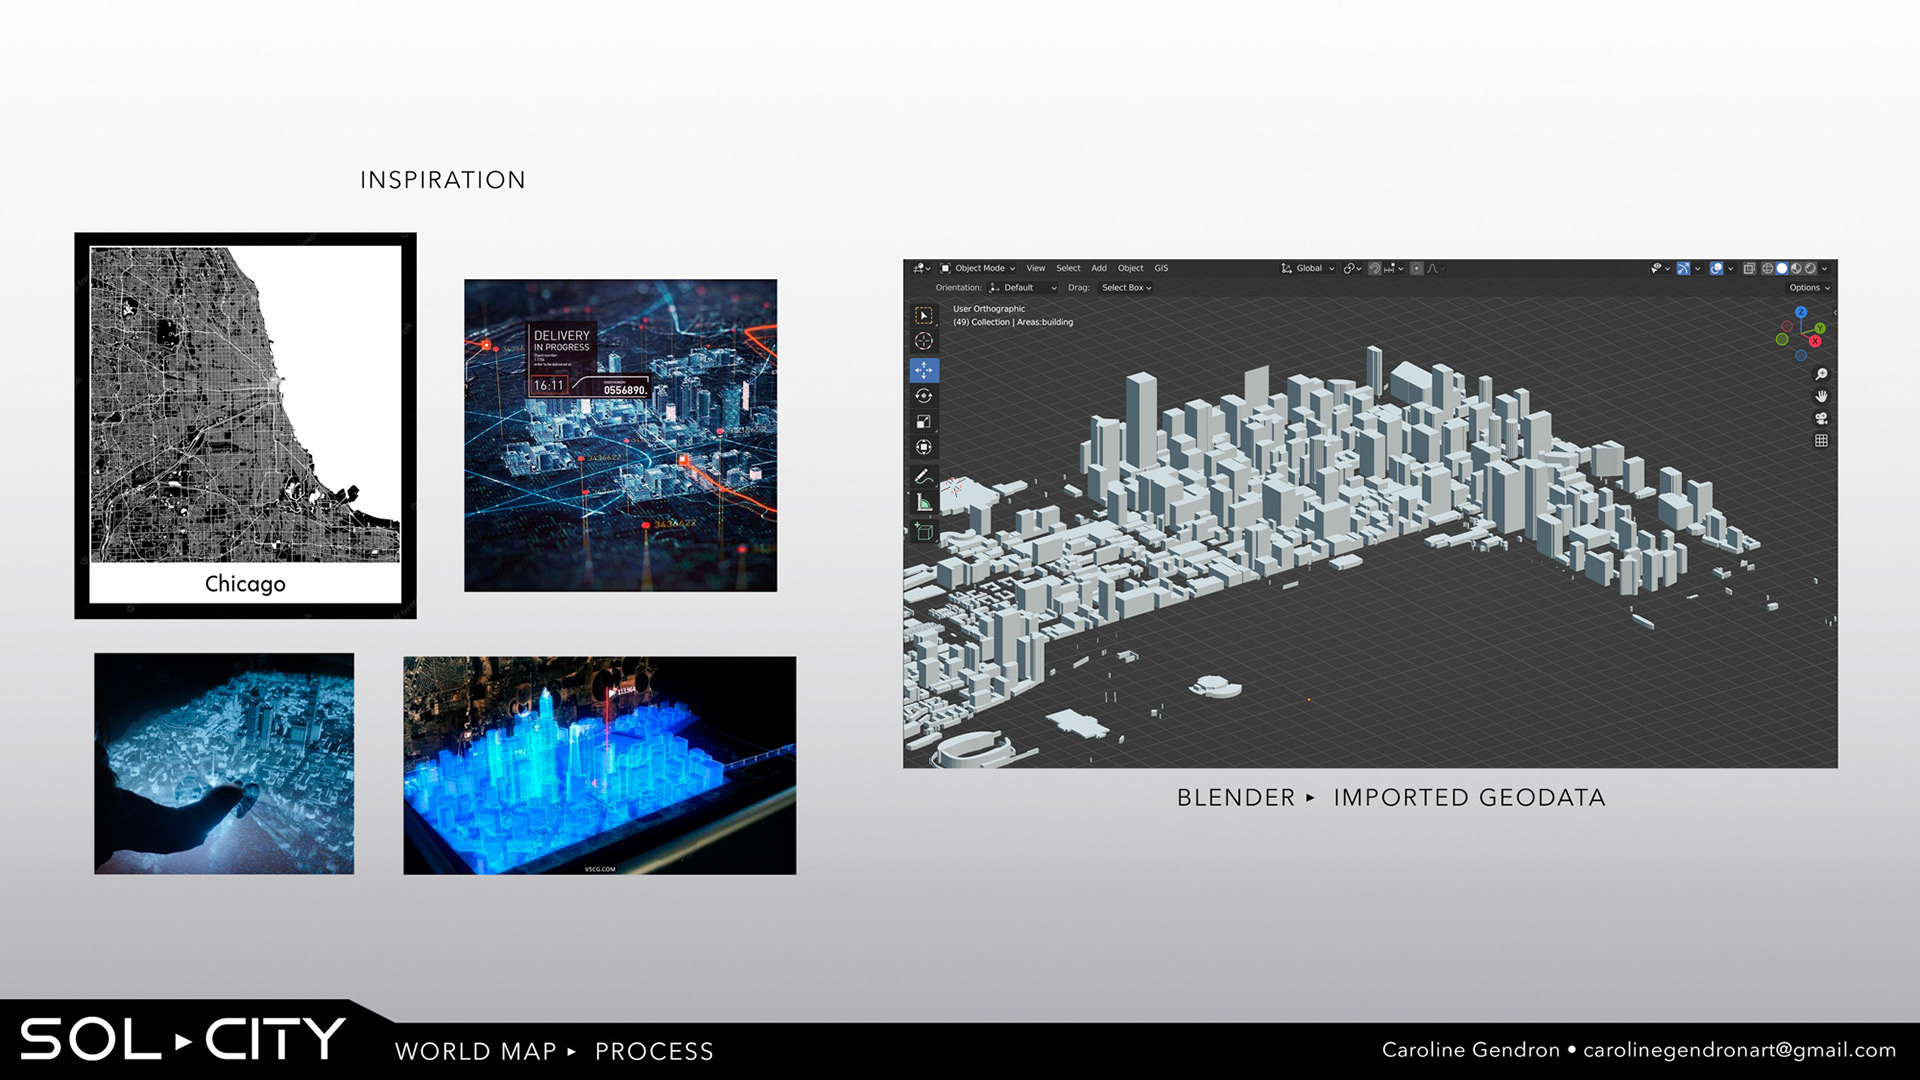Enable snapping magnet toggle
The width and height of the screenshot is (1920, 1080).
tap(1375, 268)
